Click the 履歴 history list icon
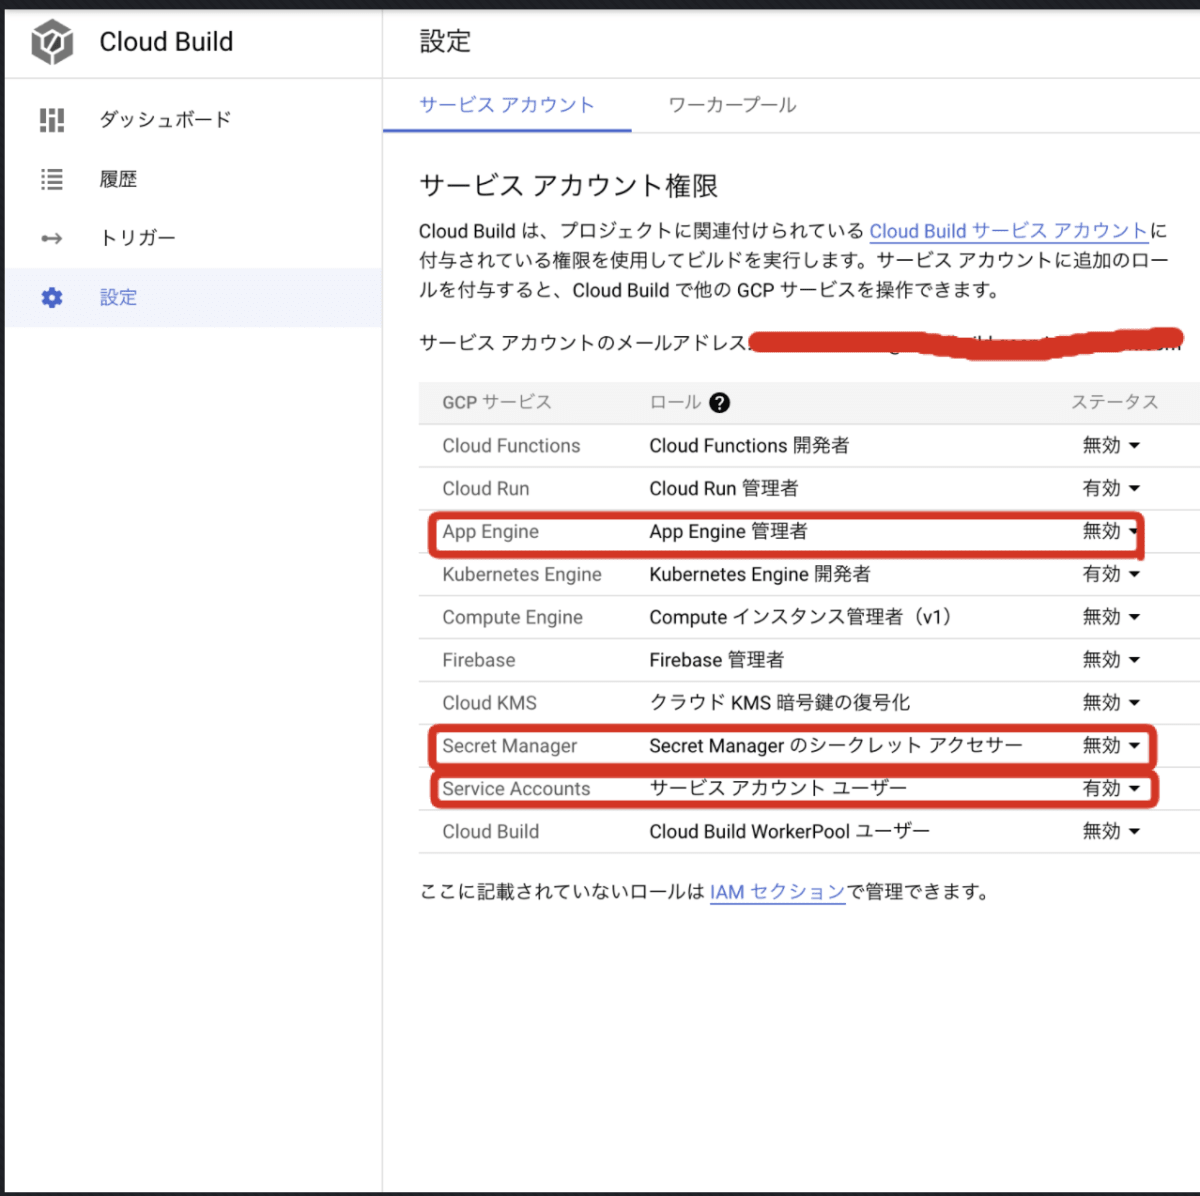The width and height of the screenshot is (1200, 1196). click(52, 179)
